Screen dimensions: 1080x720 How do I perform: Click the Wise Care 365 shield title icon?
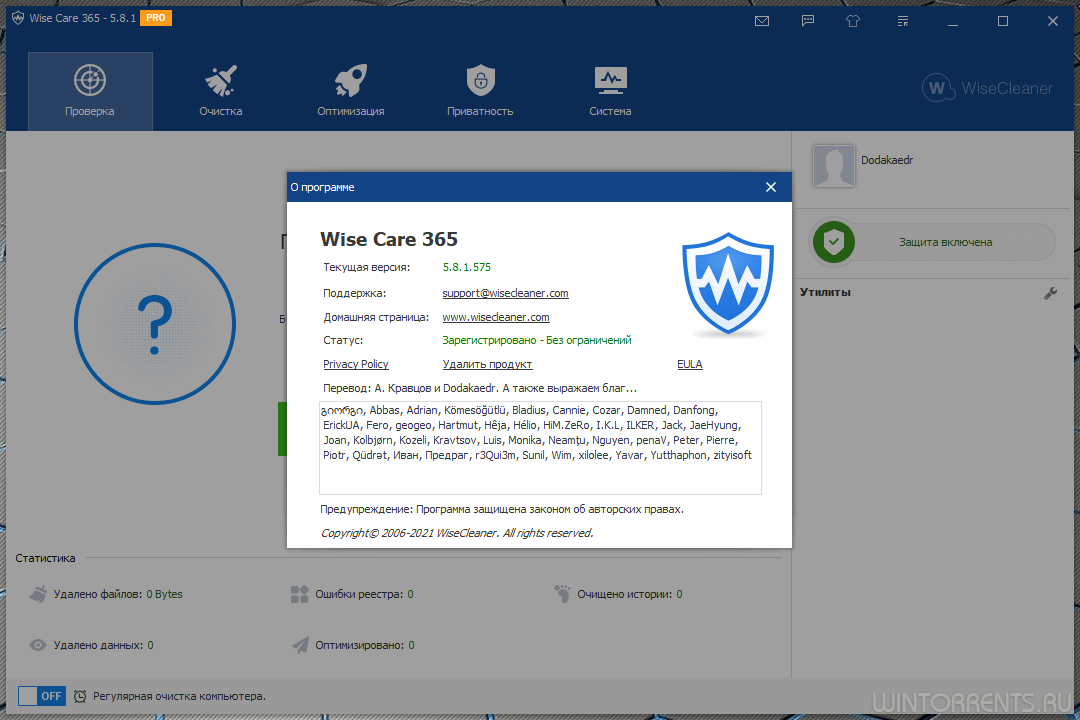(18, 18)
